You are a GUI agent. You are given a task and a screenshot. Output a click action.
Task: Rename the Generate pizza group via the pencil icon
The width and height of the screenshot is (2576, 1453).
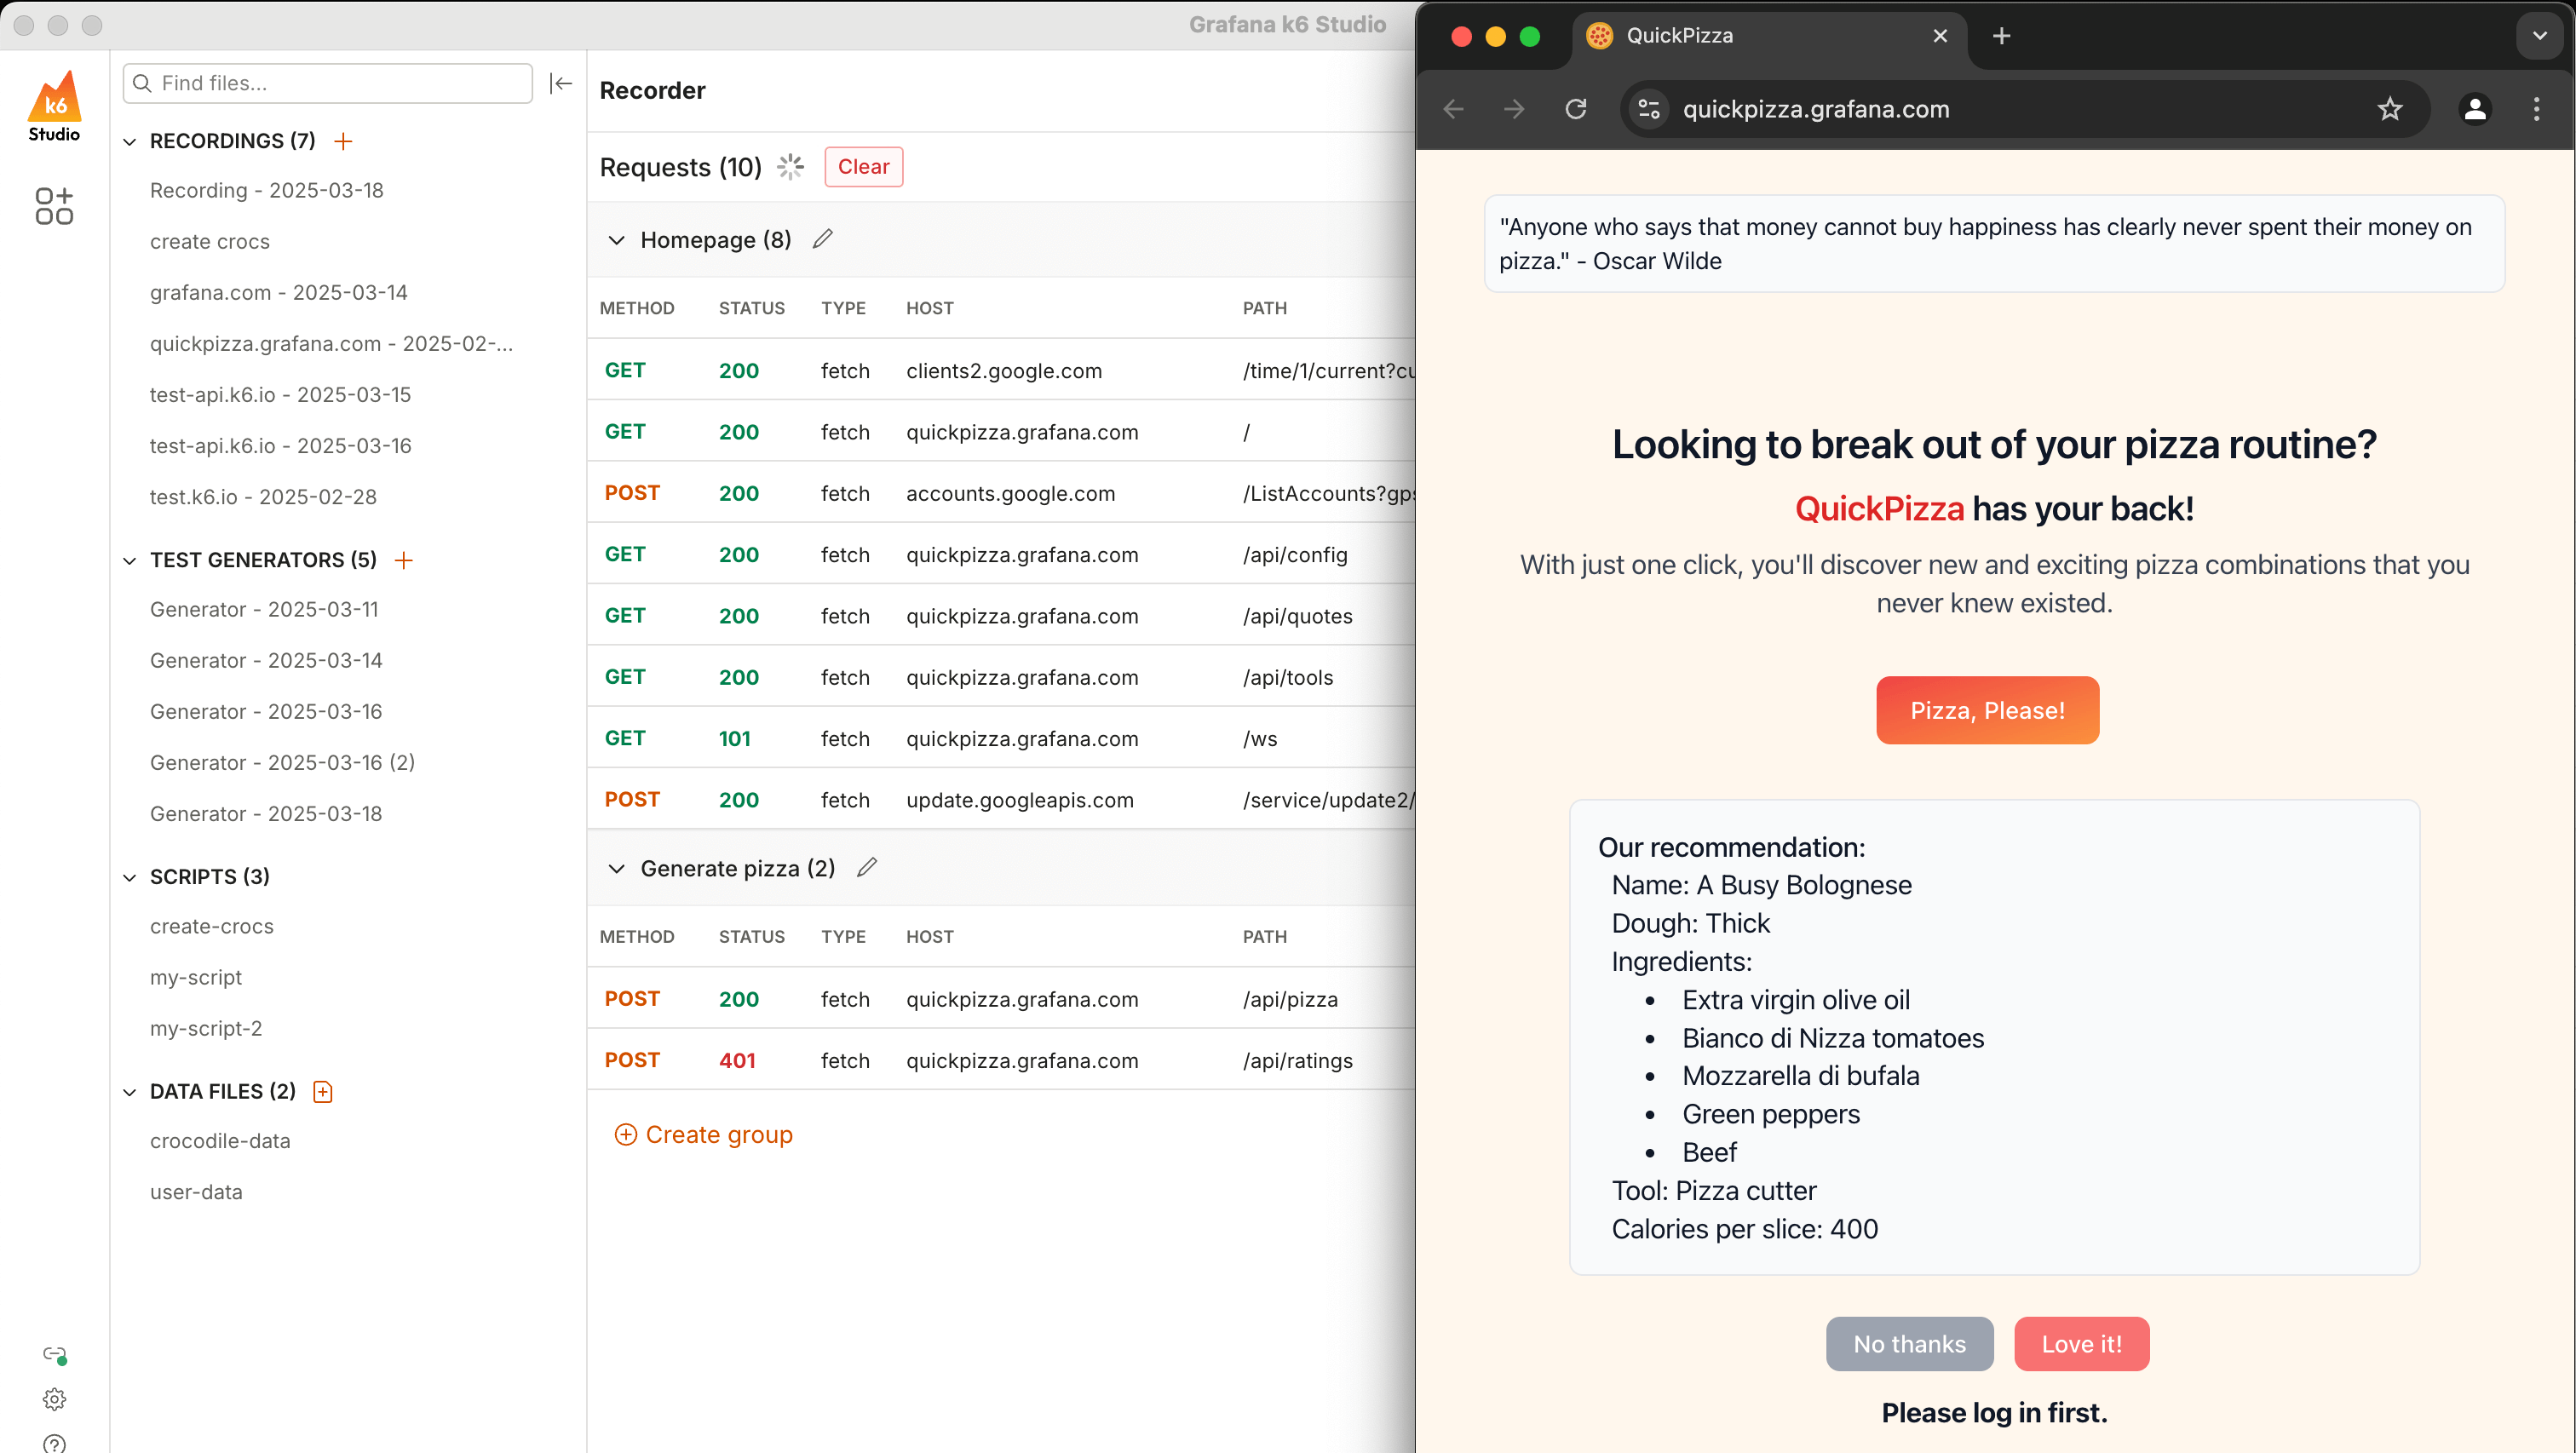866,867
